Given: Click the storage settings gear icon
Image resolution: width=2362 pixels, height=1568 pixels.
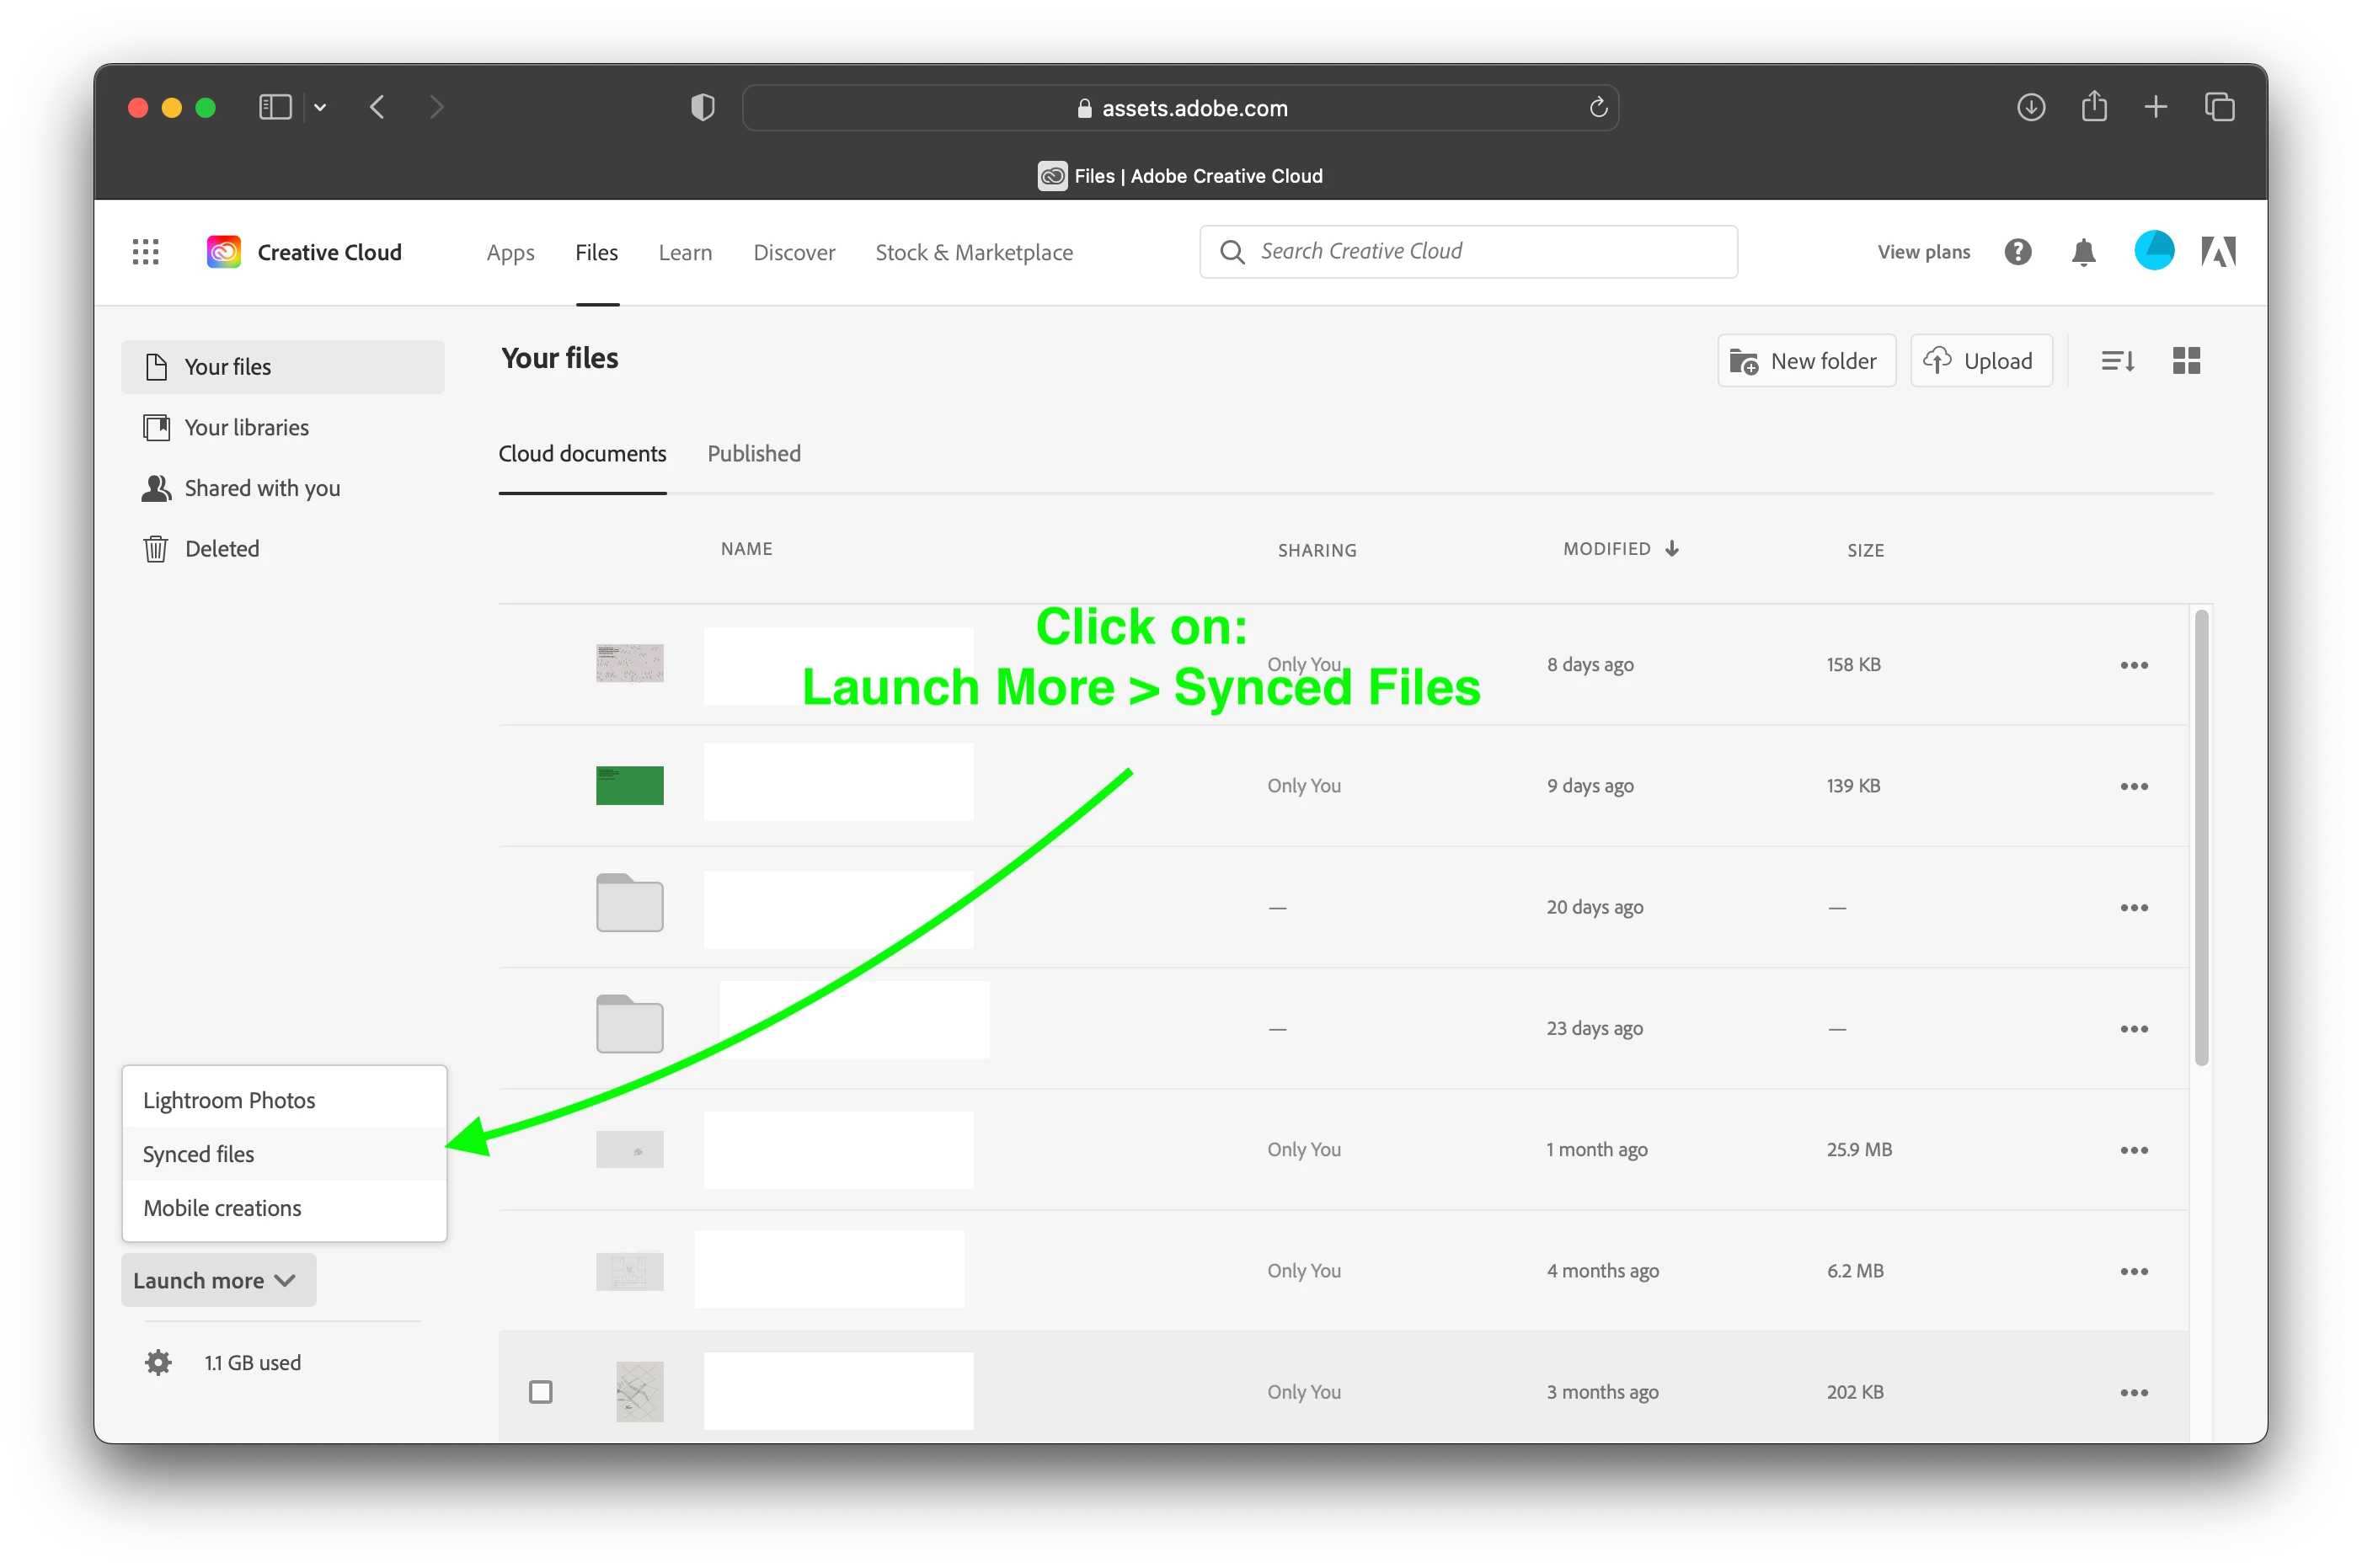Looking at the screenshot, I should coord(158,1362).
